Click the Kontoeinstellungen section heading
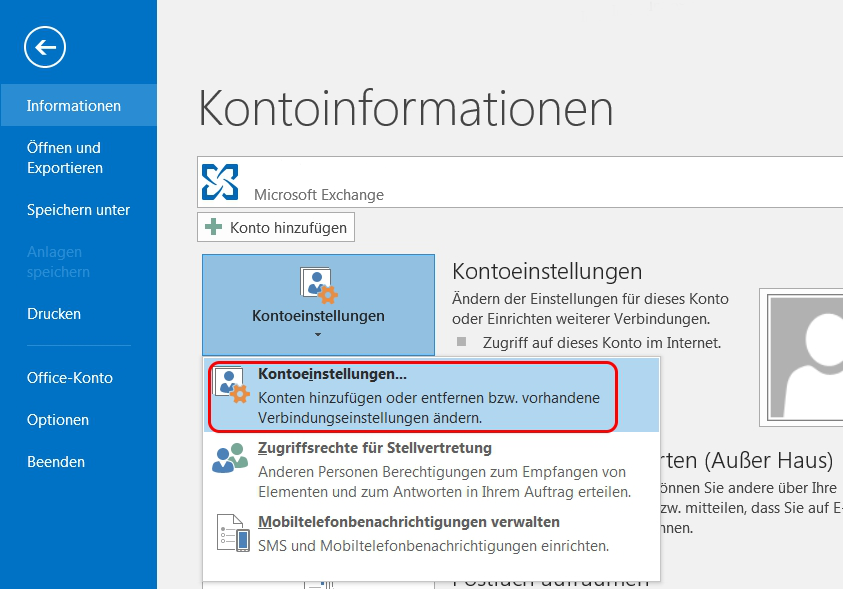This screenshot has height=589, width=843. [547, 271]
